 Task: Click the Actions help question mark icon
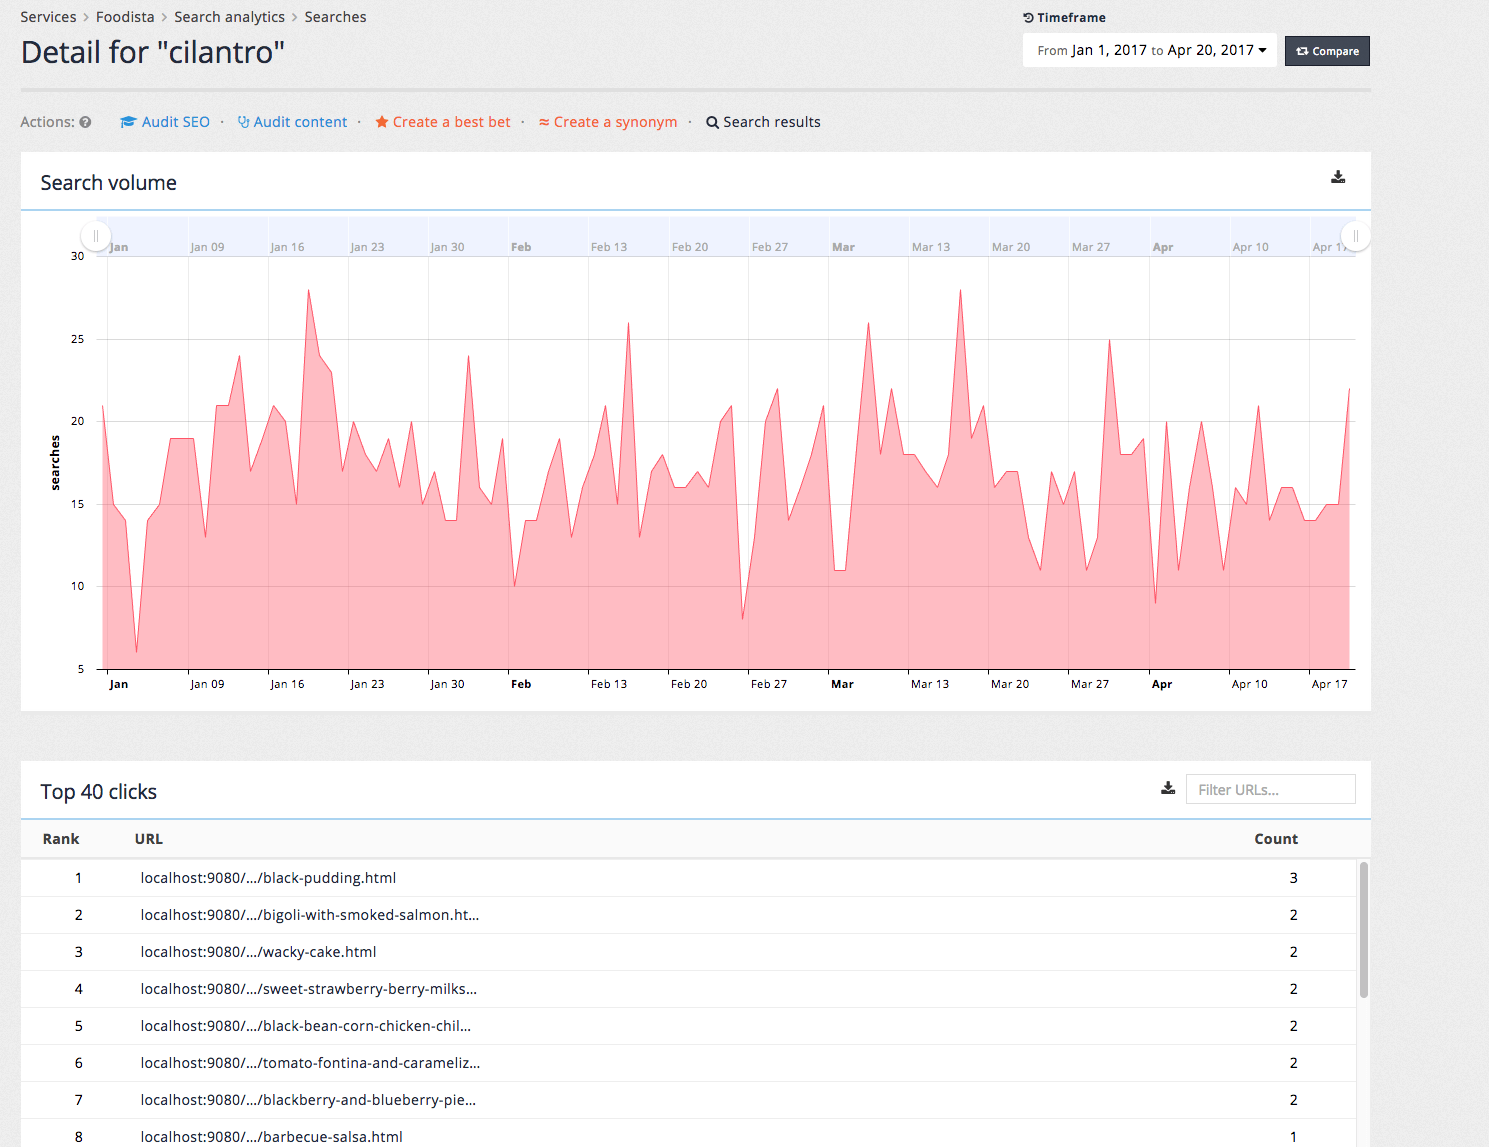85,122
